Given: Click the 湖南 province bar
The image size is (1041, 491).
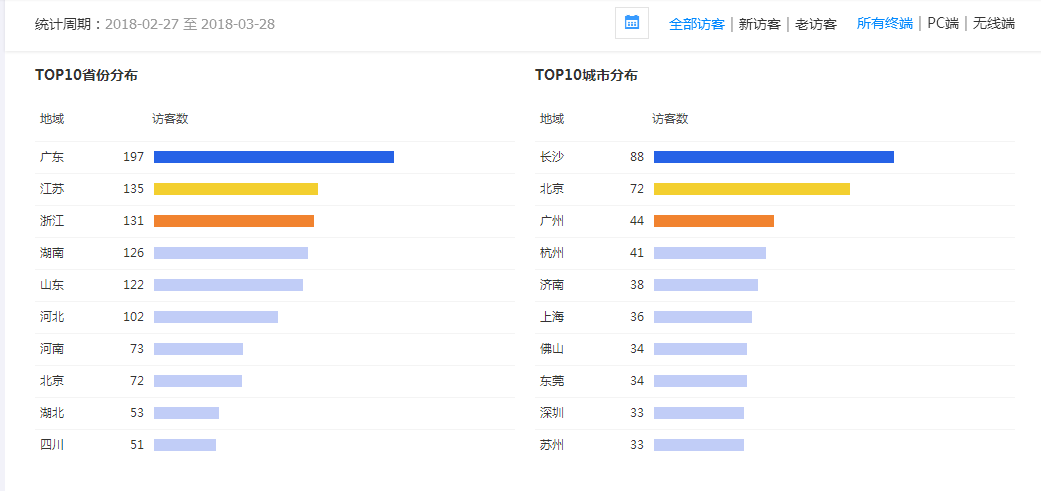Looking at the screenshot, I should [231, 253].
